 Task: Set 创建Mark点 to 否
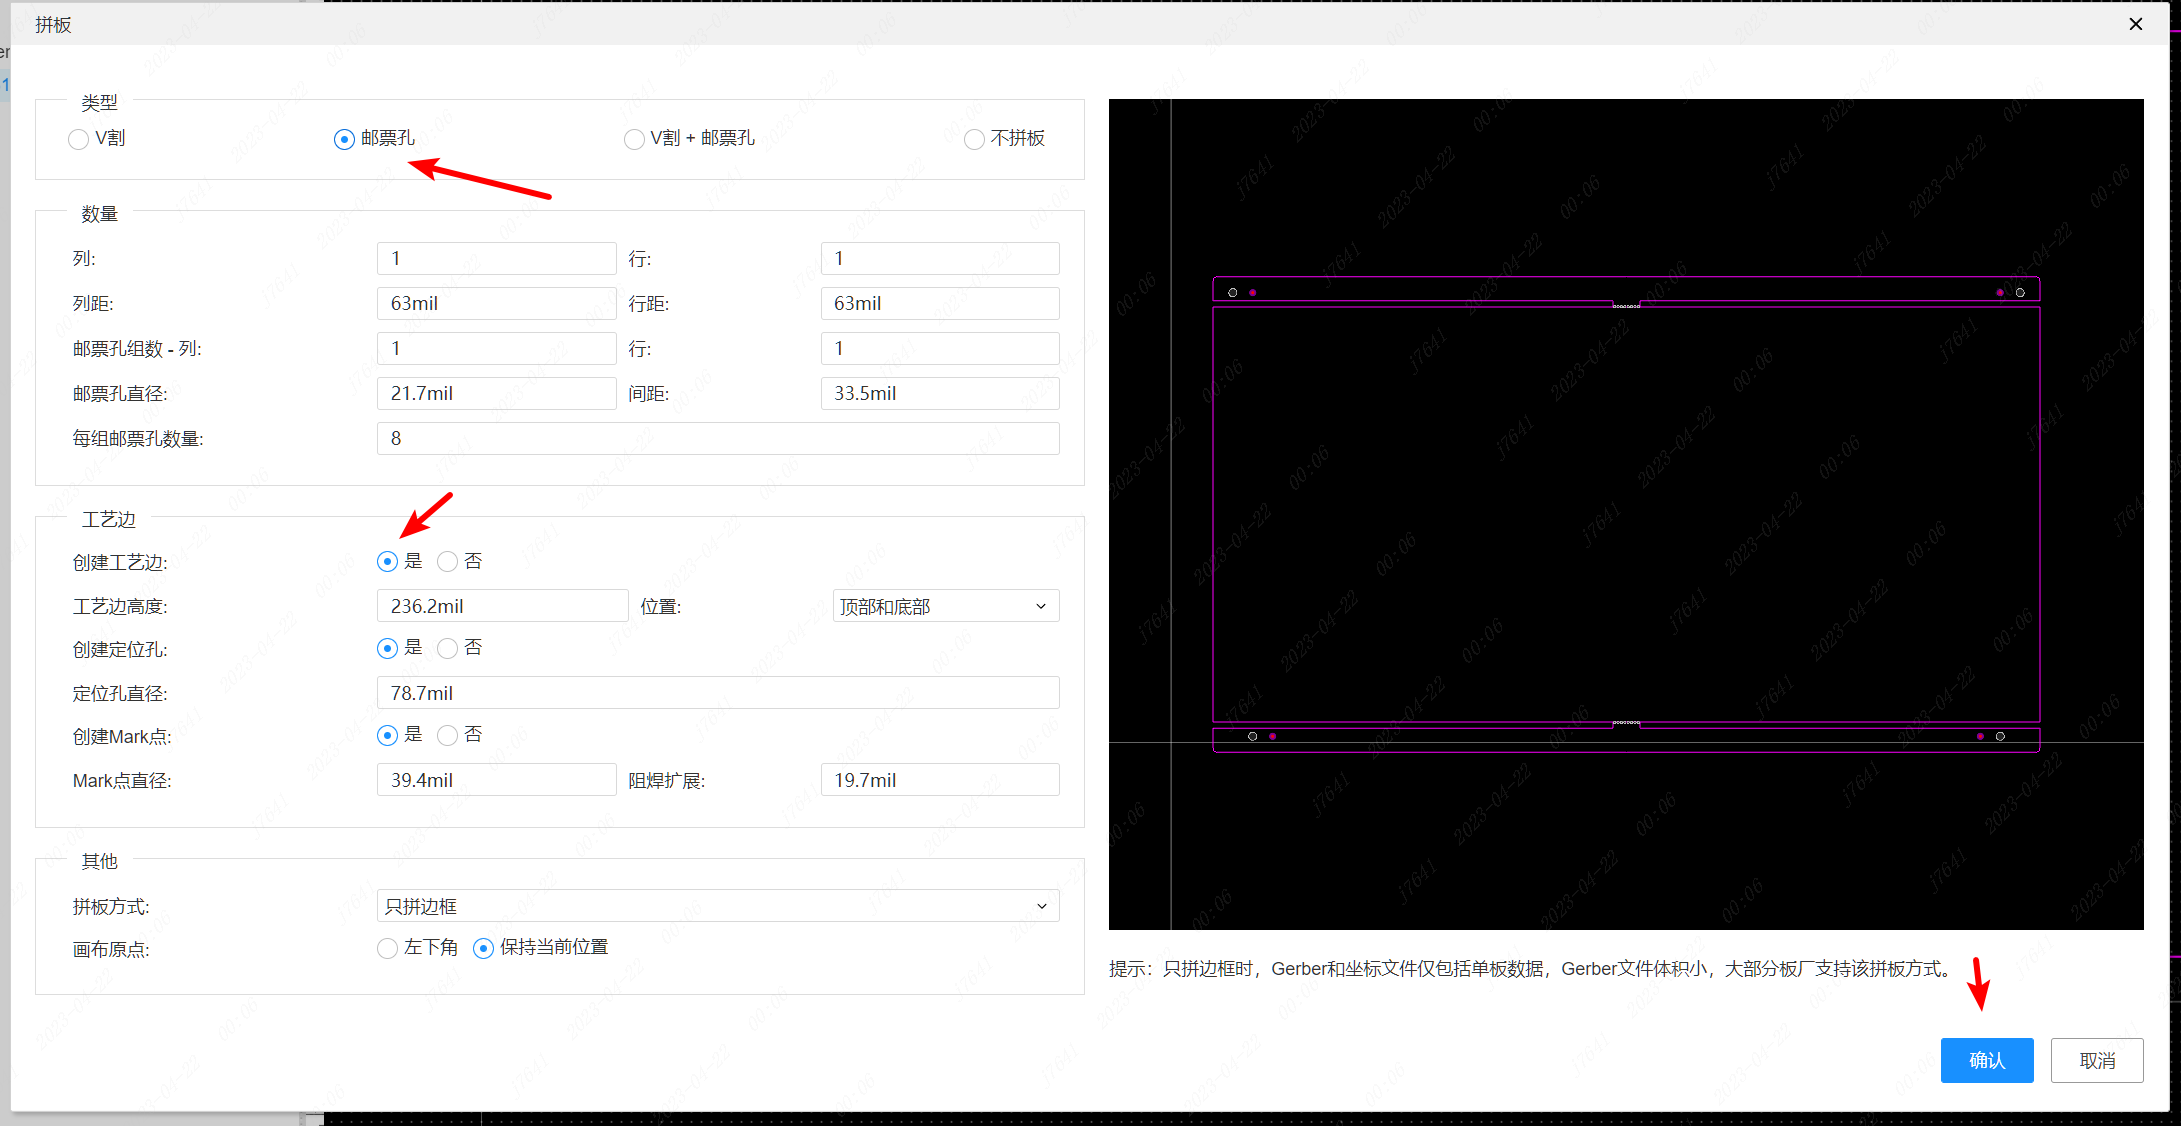coord(448,735)
